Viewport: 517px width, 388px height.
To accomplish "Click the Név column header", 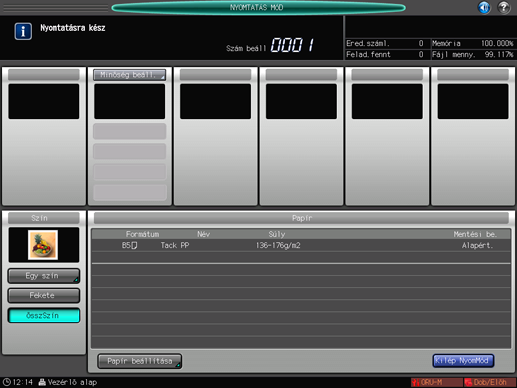I will (x=203, y=234).
